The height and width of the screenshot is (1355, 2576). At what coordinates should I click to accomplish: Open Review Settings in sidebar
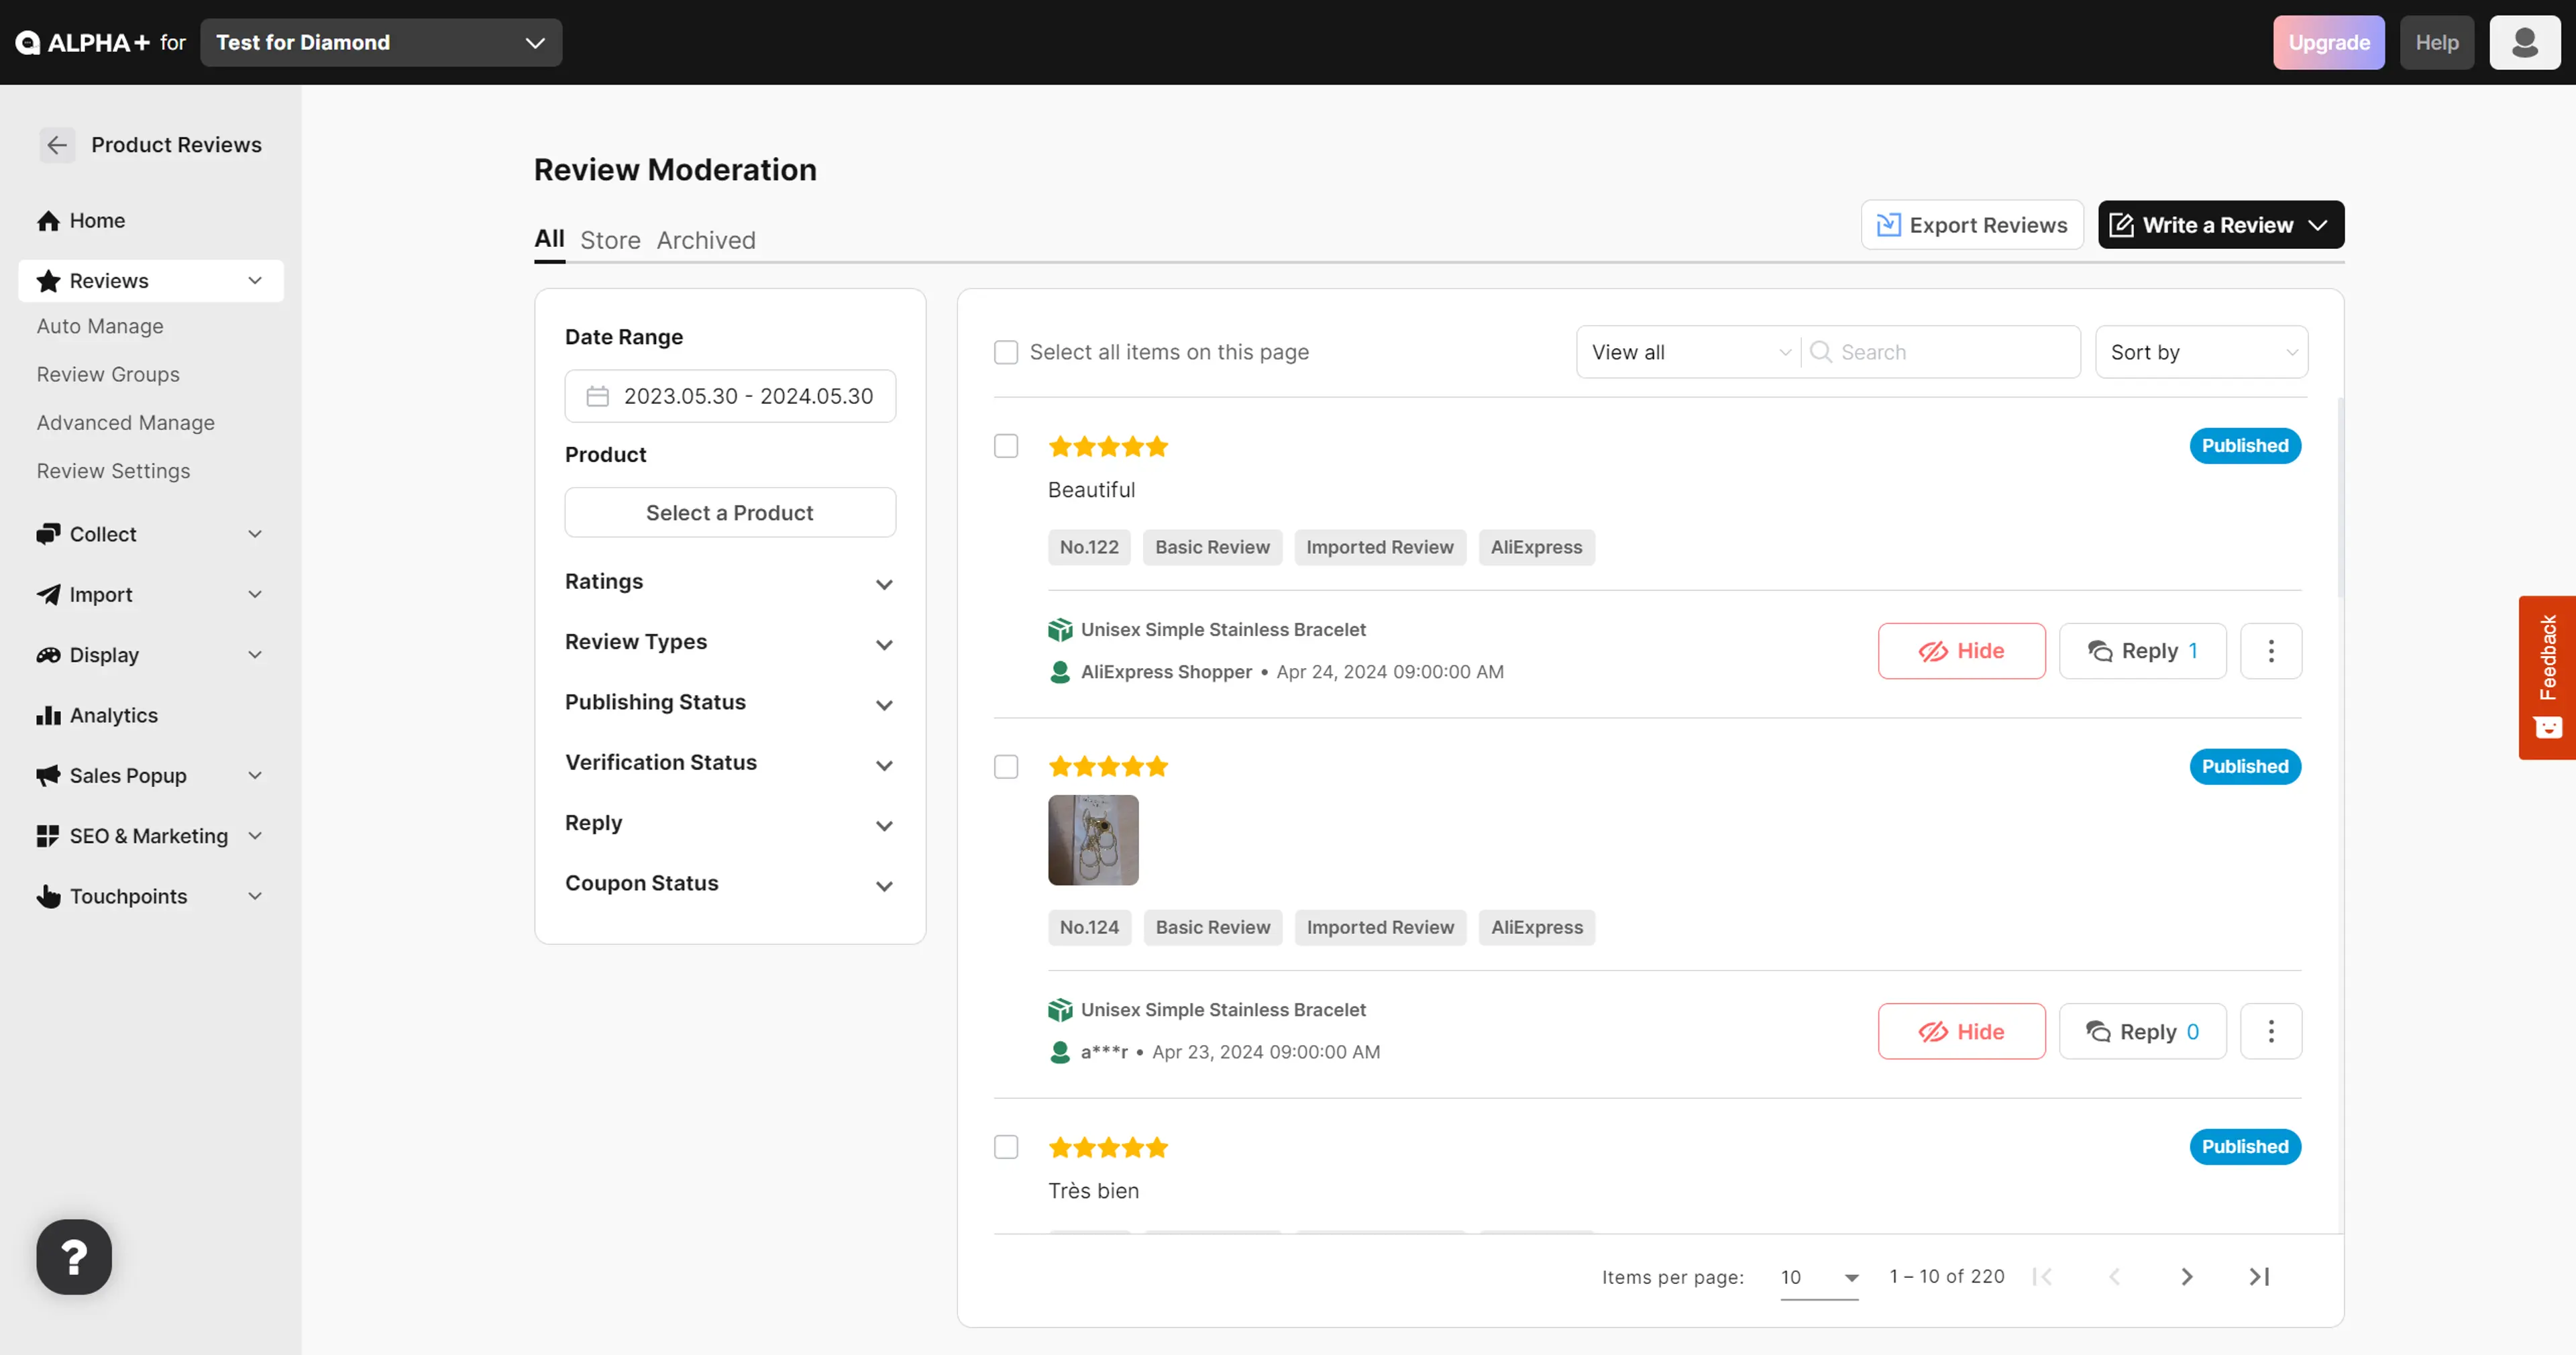click(113, 471)
